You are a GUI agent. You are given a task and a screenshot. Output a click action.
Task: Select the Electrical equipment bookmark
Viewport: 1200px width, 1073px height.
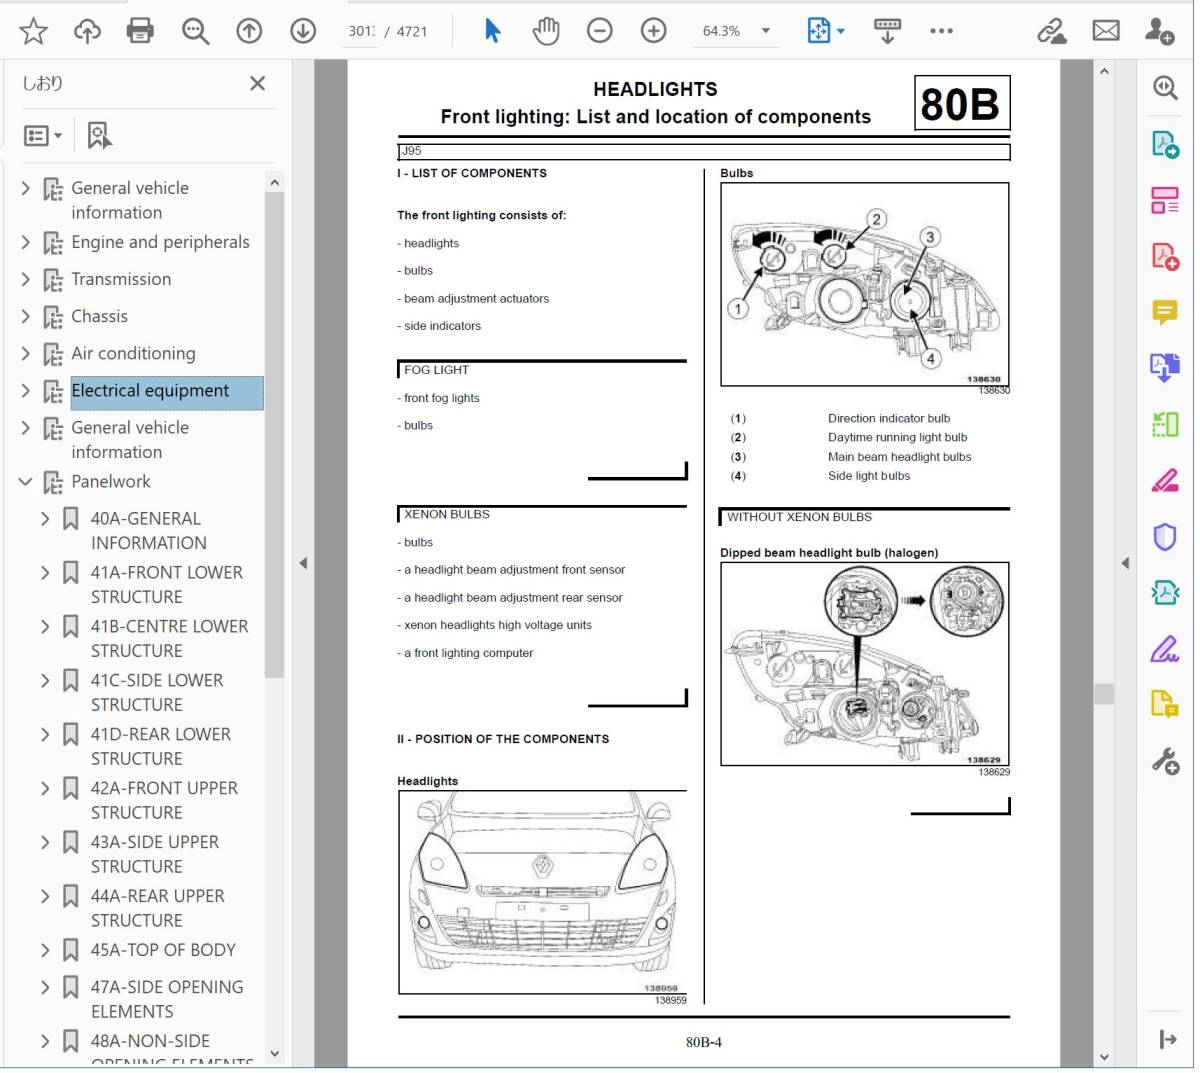pyautogui.click(x=150, y=391)
